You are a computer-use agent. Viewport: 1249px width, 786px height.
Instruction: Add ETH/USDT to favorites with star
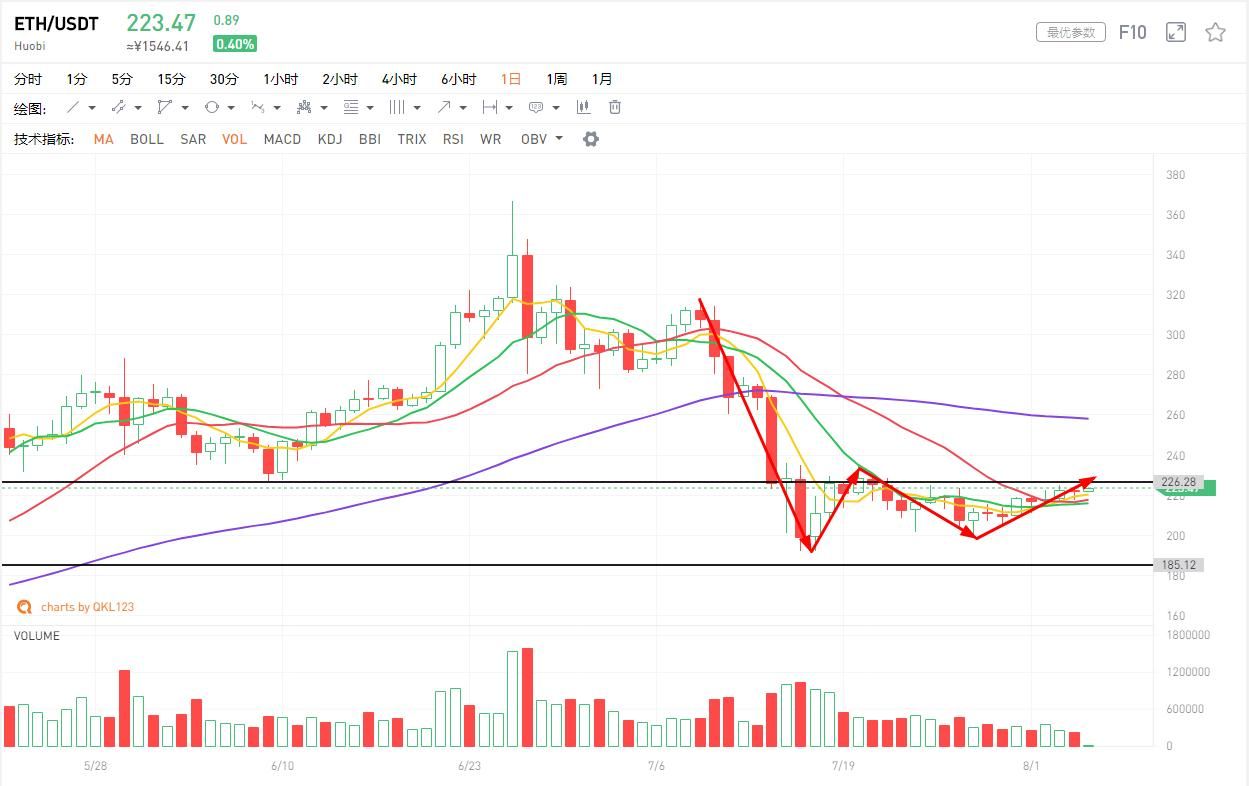[x=1215, y=32]
